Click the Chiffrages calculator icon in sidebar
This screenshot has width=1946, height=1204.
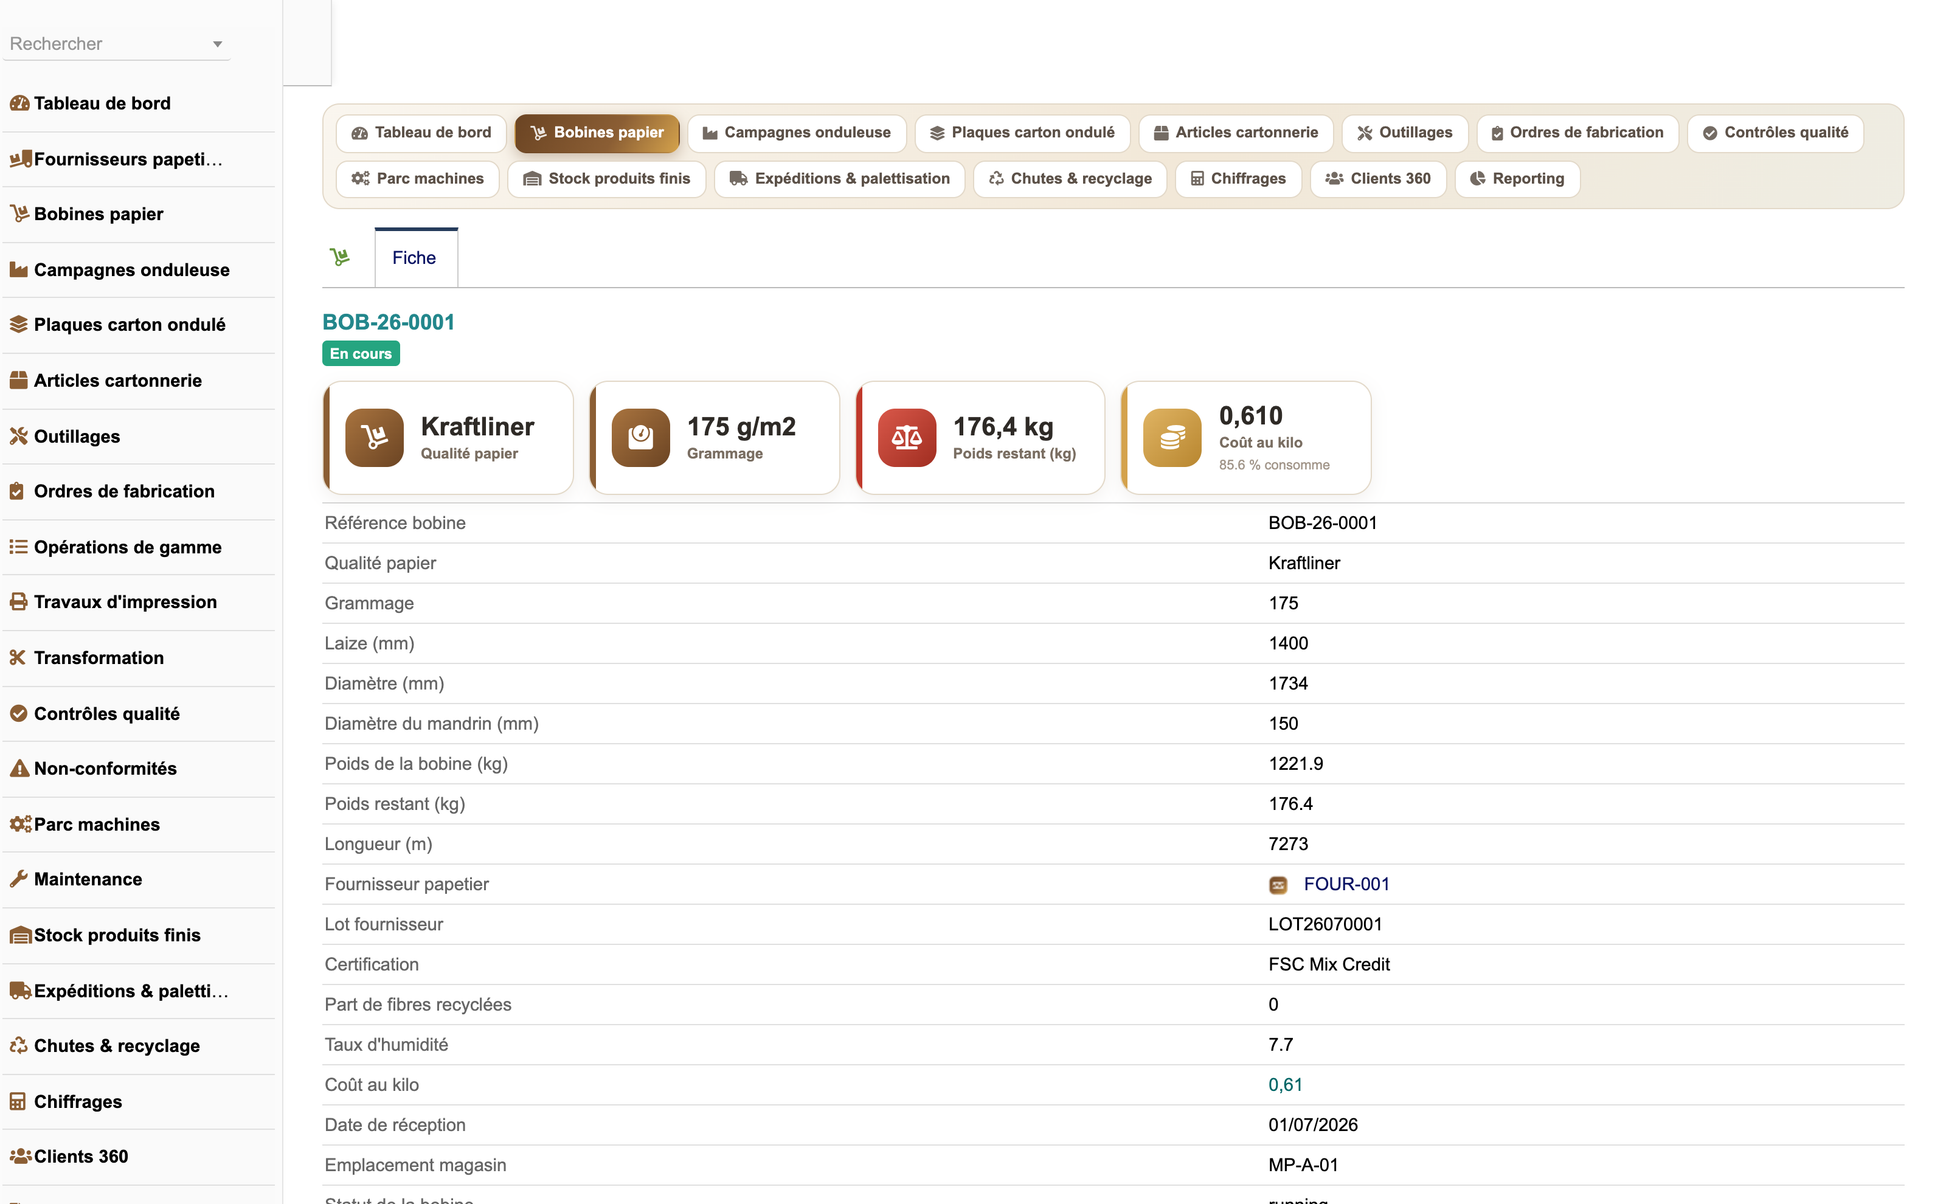click(x=18, y=1102)
